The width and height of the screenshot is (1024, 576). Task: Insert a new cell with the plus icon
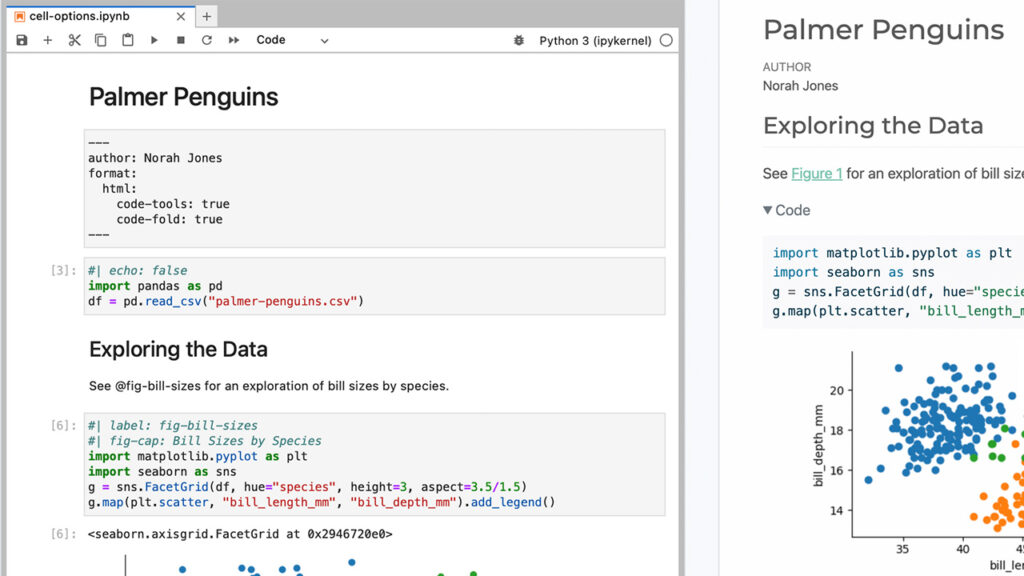pos(47,40)
